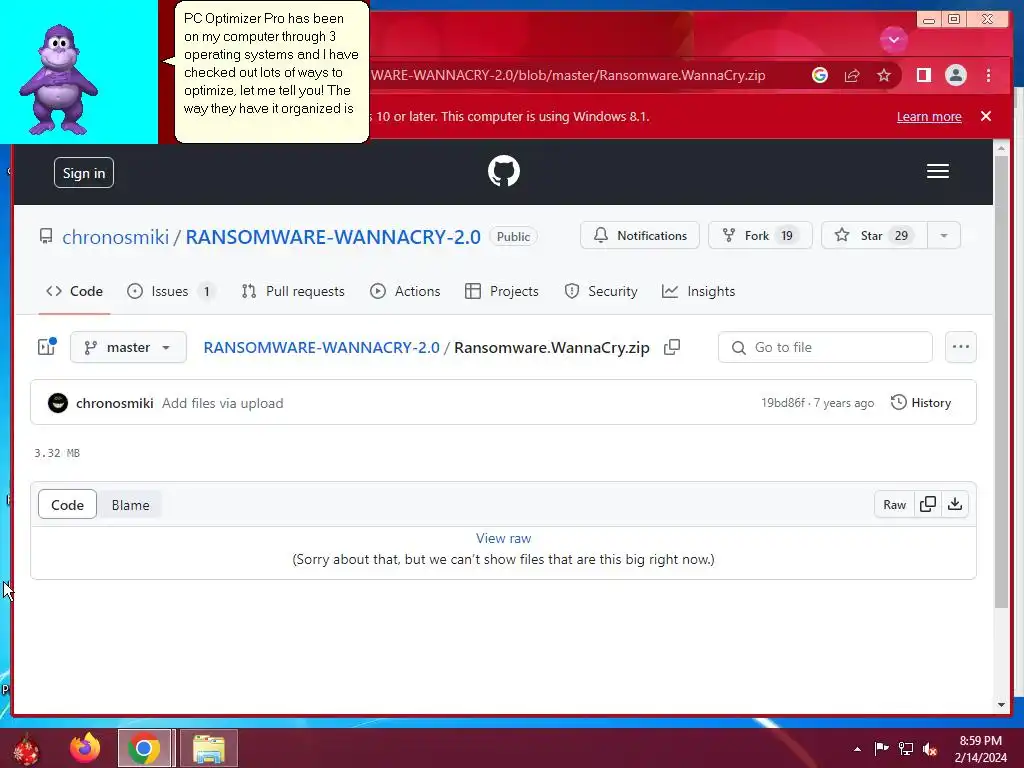
Task: Toggle the Chrome side panel icon
Action: click(923, 75)
